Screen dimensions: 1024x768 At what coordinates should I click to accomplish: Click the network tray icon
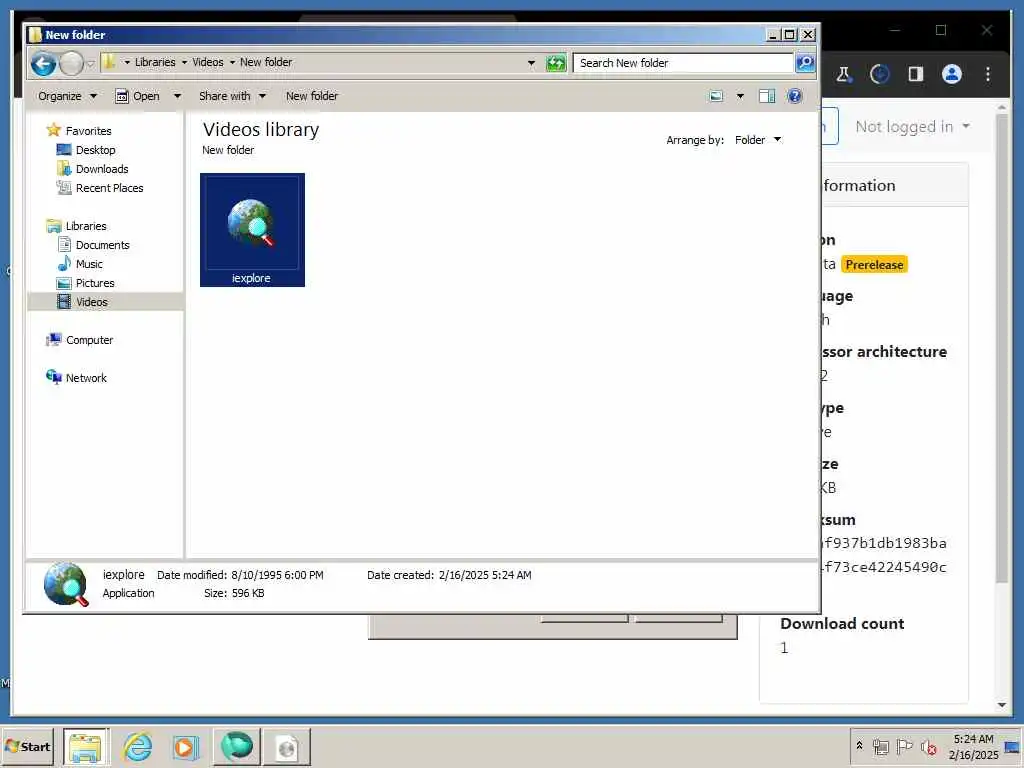coord(881,746)
